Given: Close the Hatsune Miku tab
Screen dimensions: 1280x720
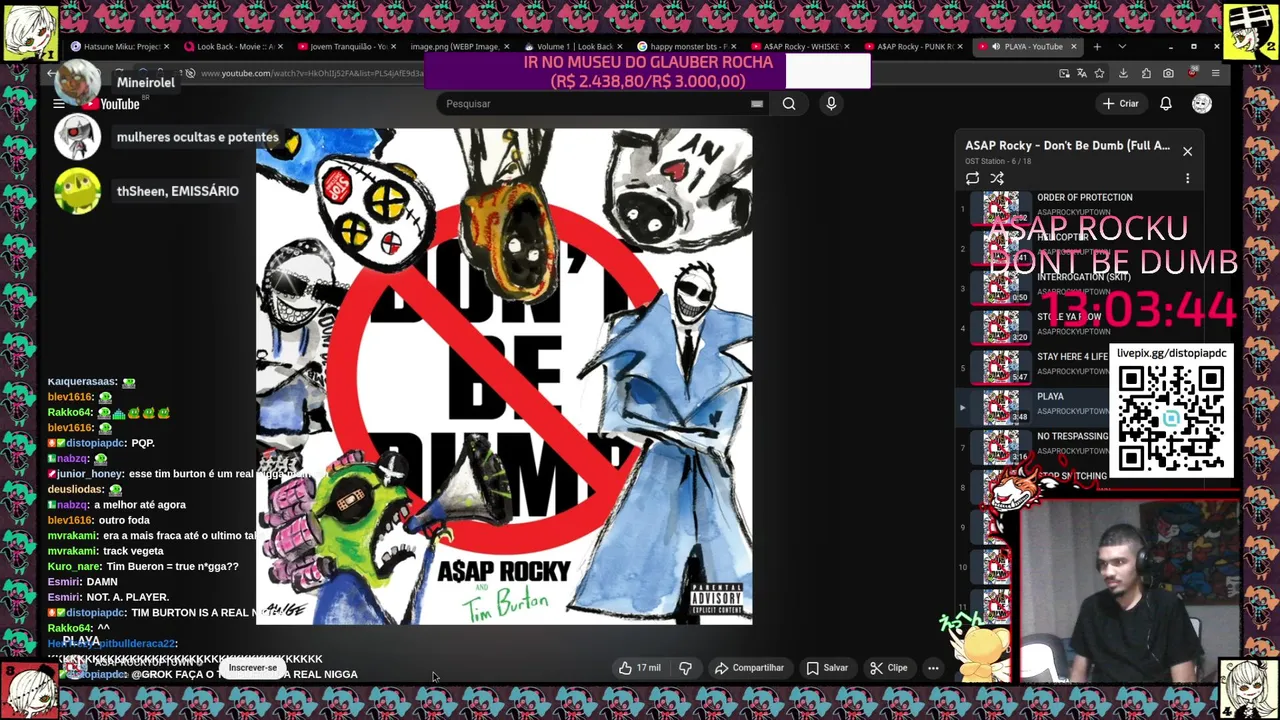Looking at the screenshot, I should click(x=166, y=47).
